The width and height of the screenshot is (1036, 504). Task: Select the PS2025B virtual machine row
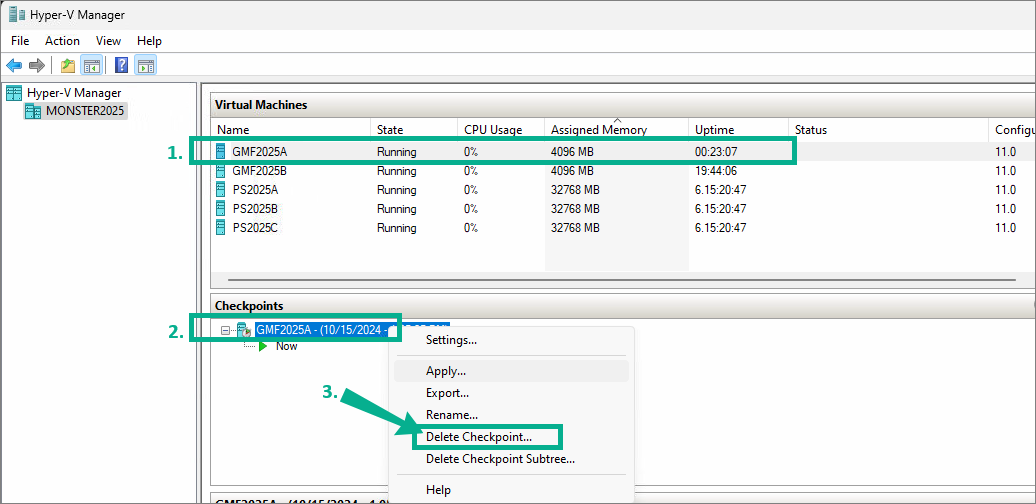[623, 209]
